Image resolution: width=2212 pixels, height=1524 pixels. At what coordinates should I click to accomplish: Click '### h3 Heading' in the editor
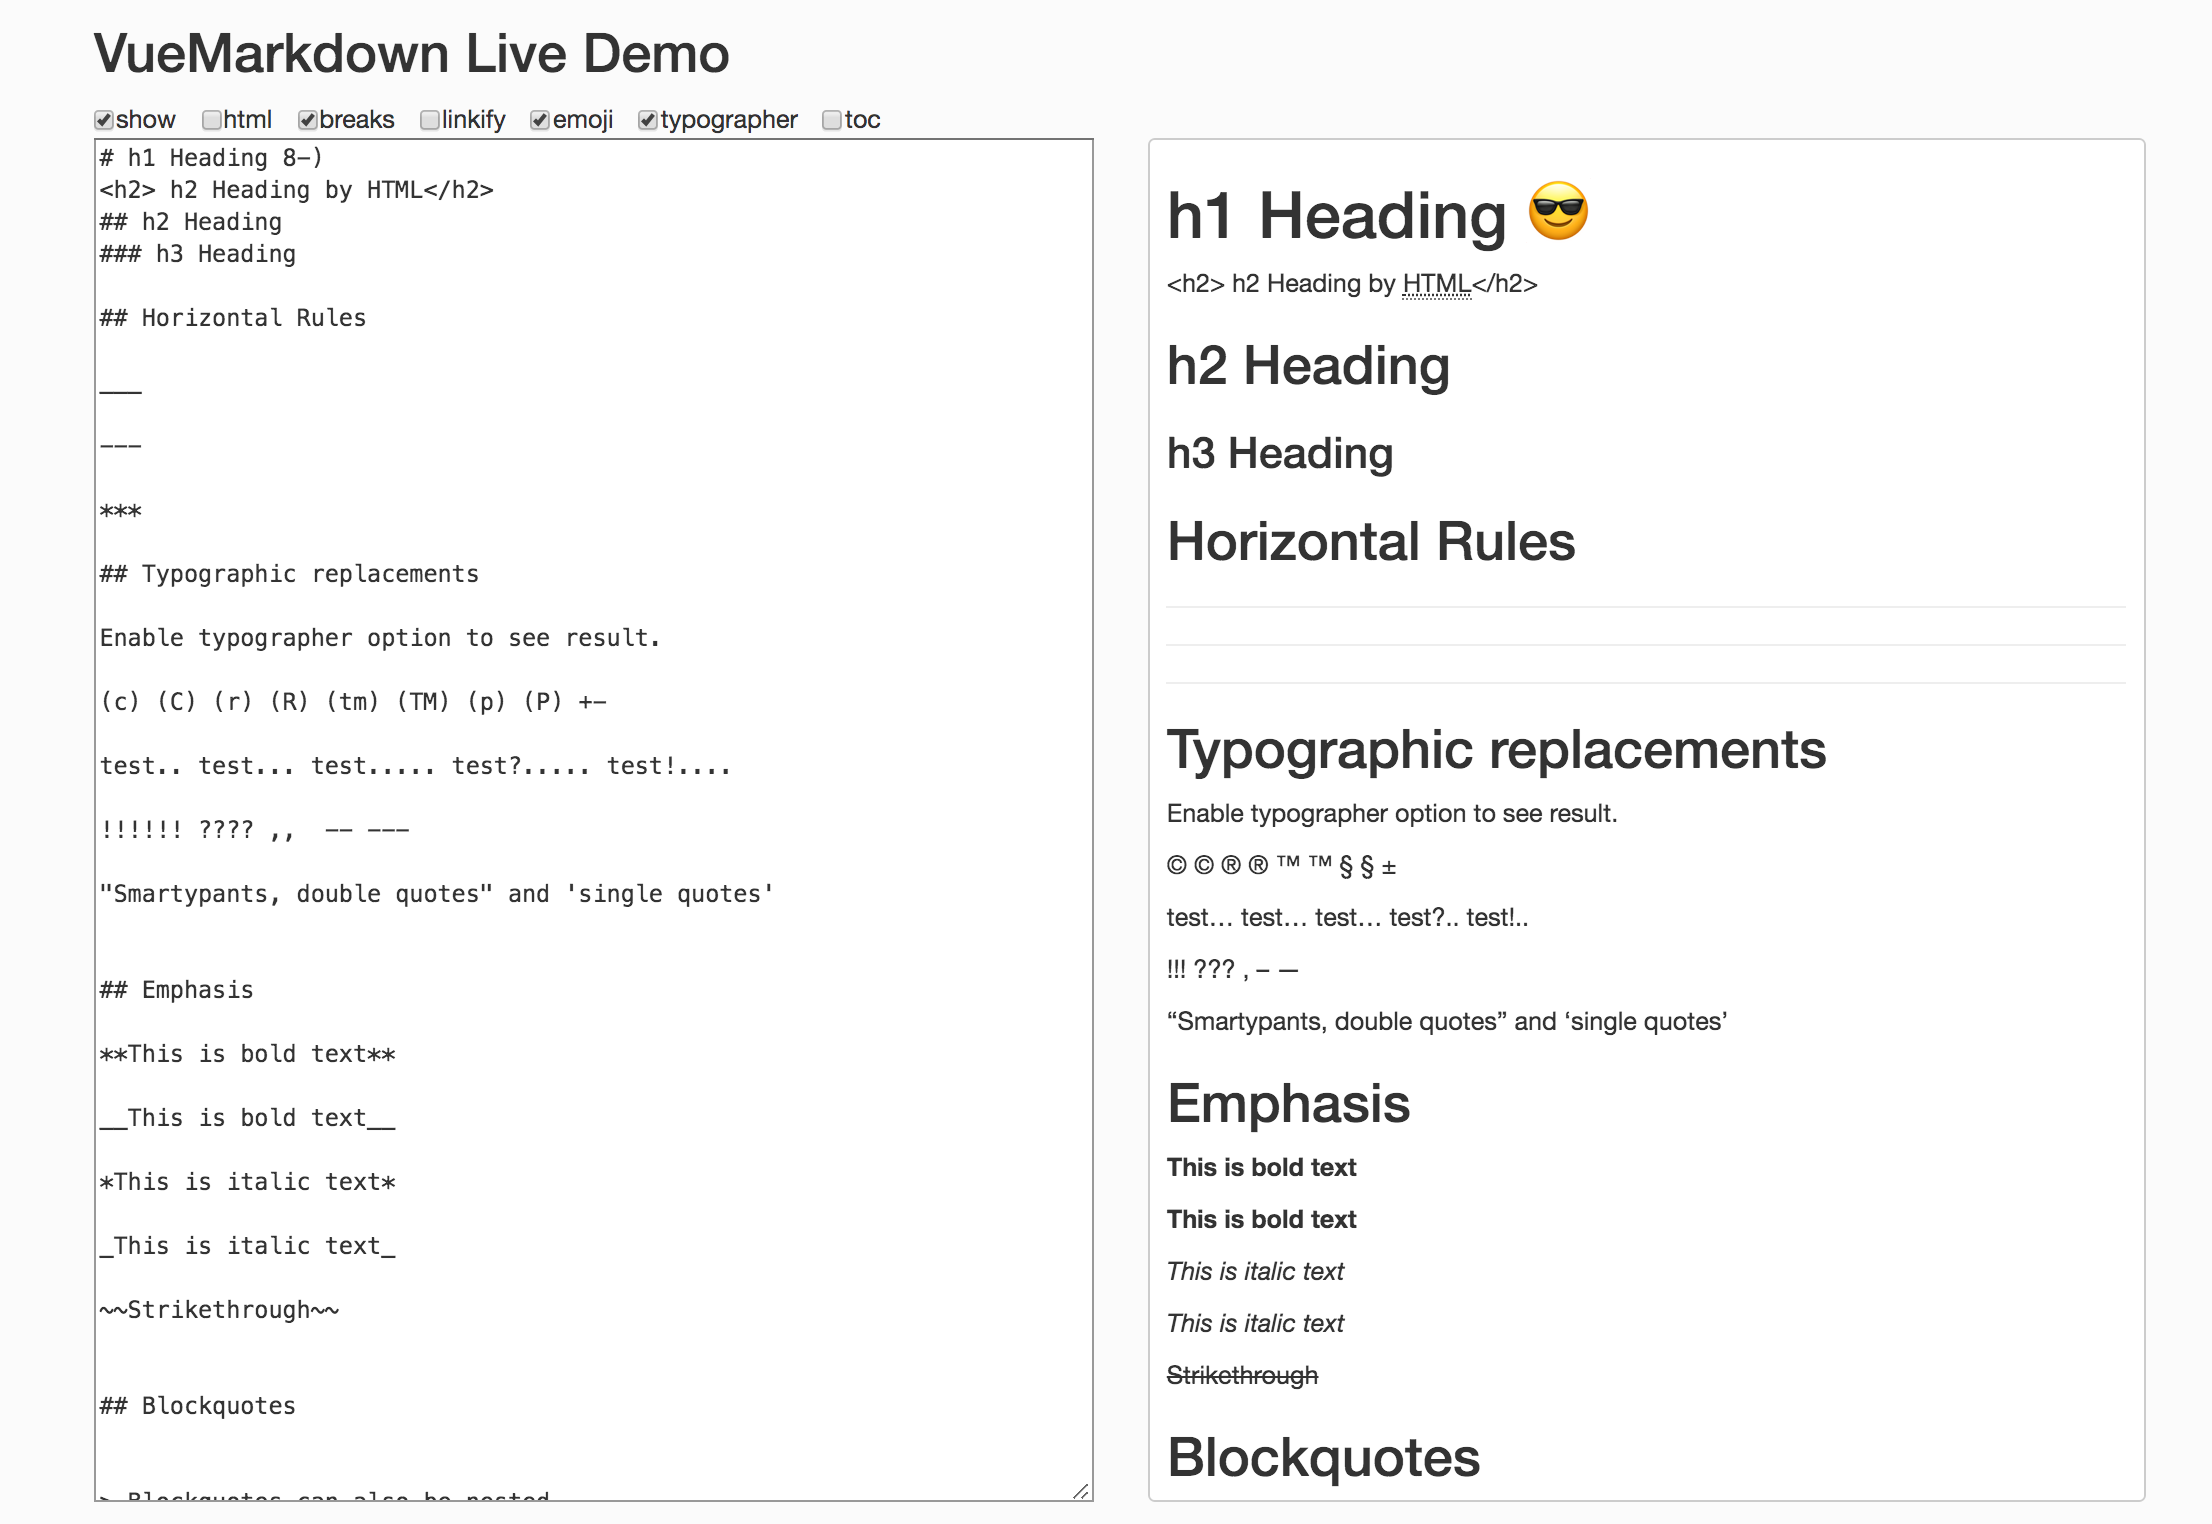pos(198,254)
